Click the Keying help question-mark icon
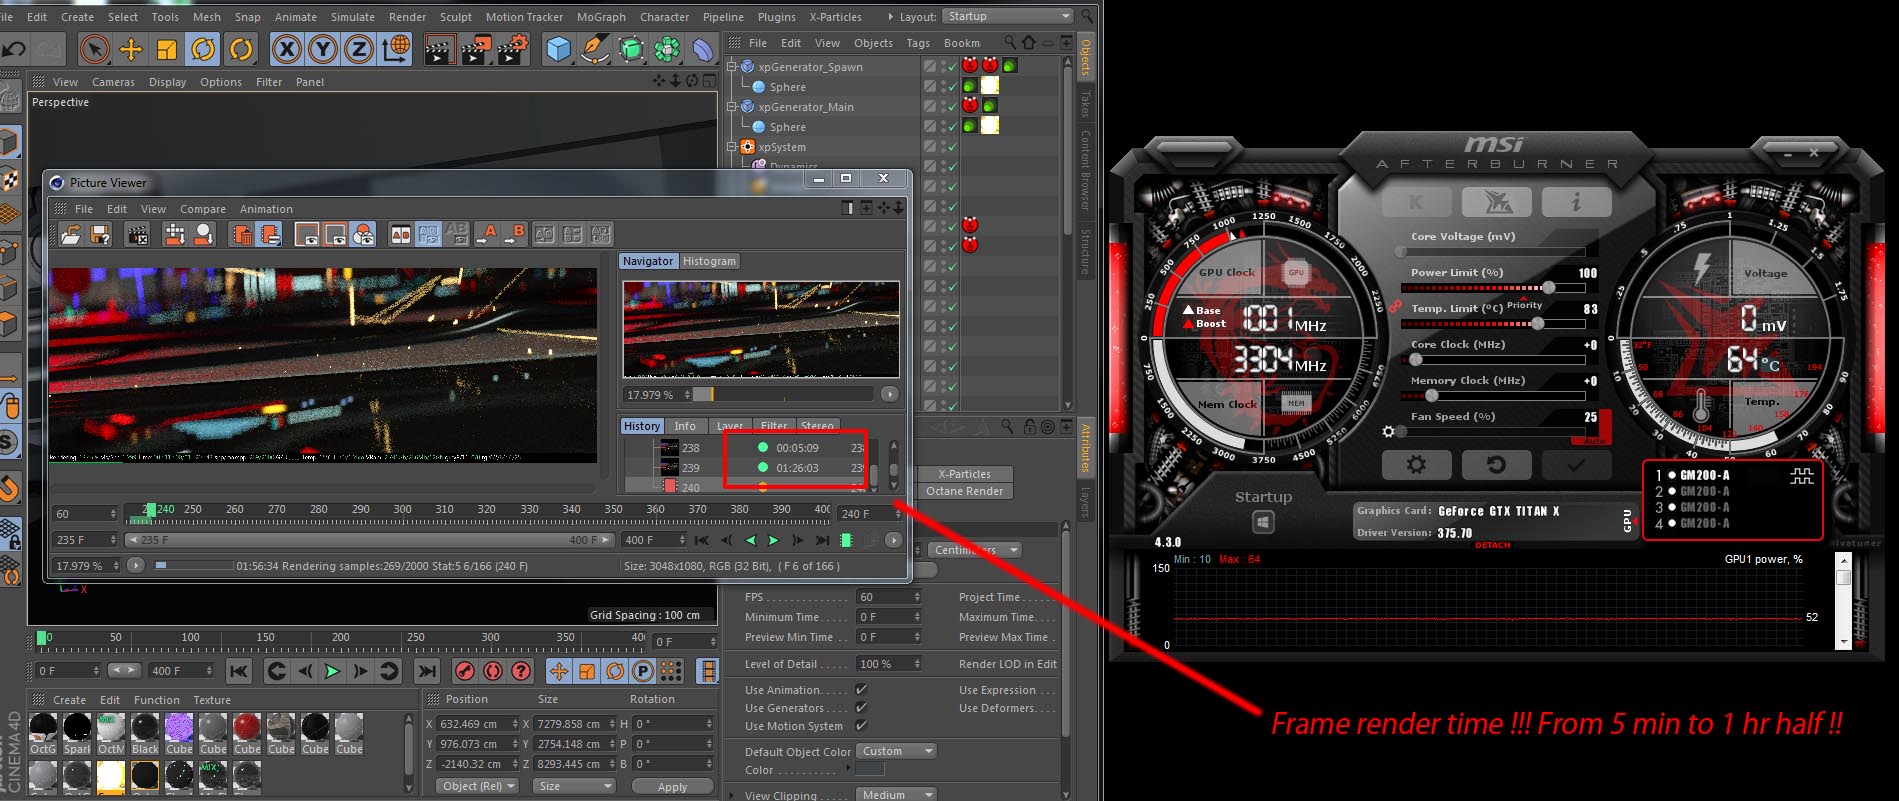Image resolution: width=1899 pixels, height=801 pixels. tap(521, 671)
